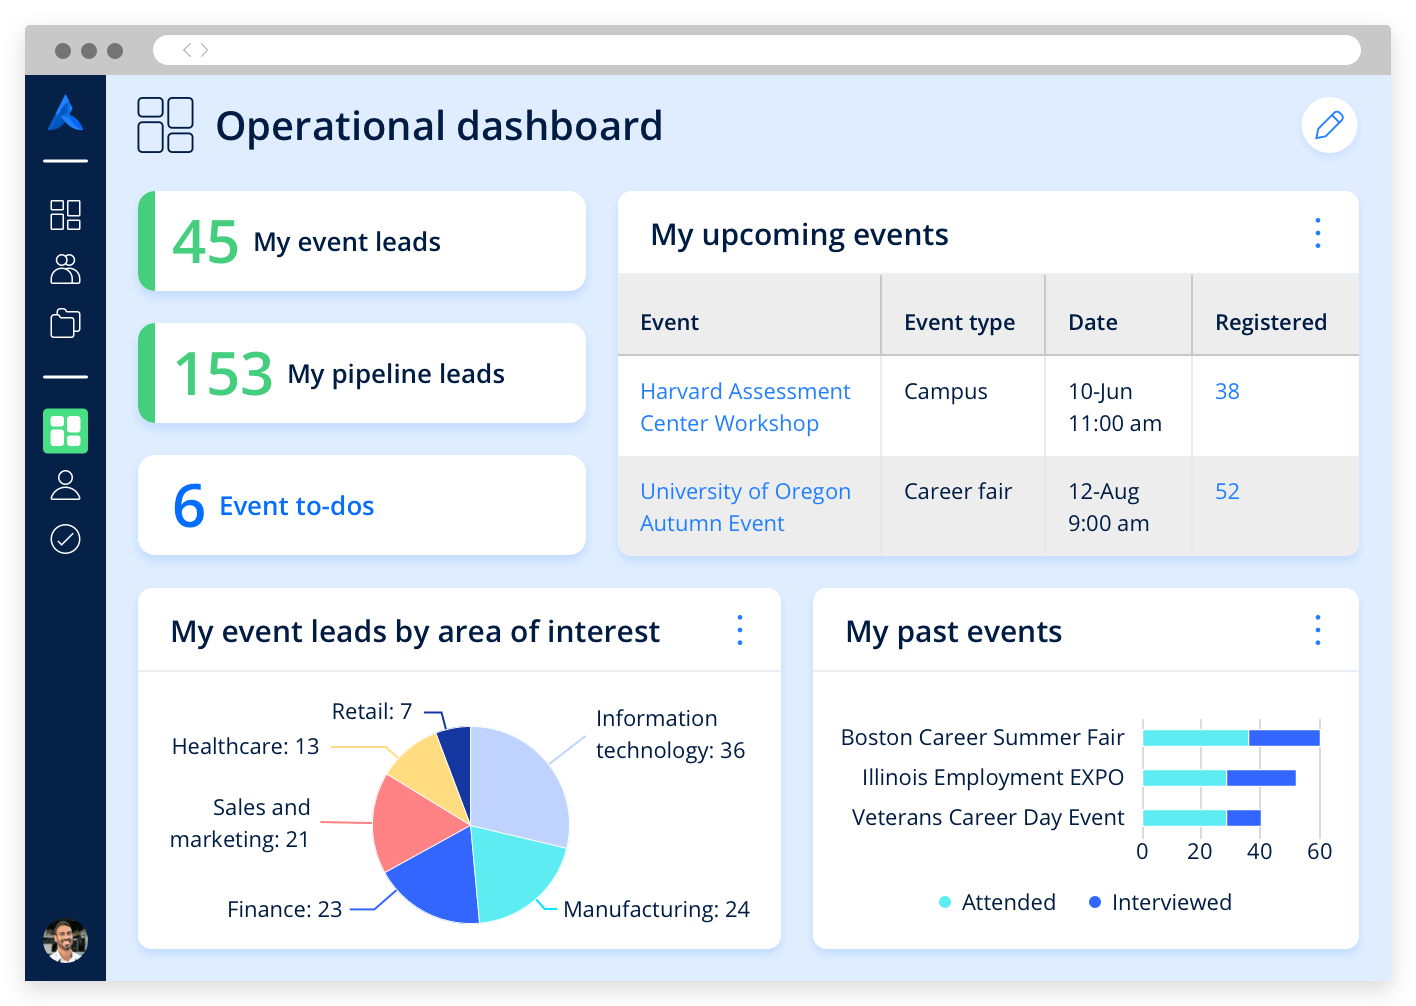Click the browser address bar
Viewport: 1416px width, 1006px height.
pos(757,50)
